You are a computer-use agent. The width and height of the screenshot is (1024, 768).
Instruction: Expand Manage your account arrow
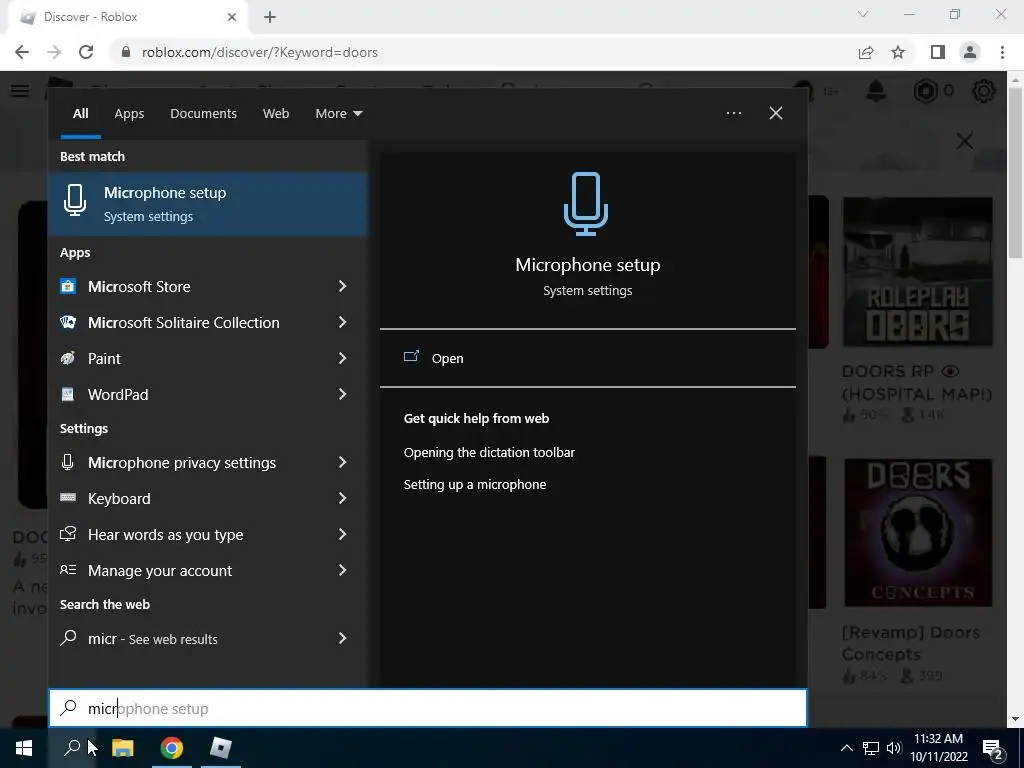(x=342, y=570)
